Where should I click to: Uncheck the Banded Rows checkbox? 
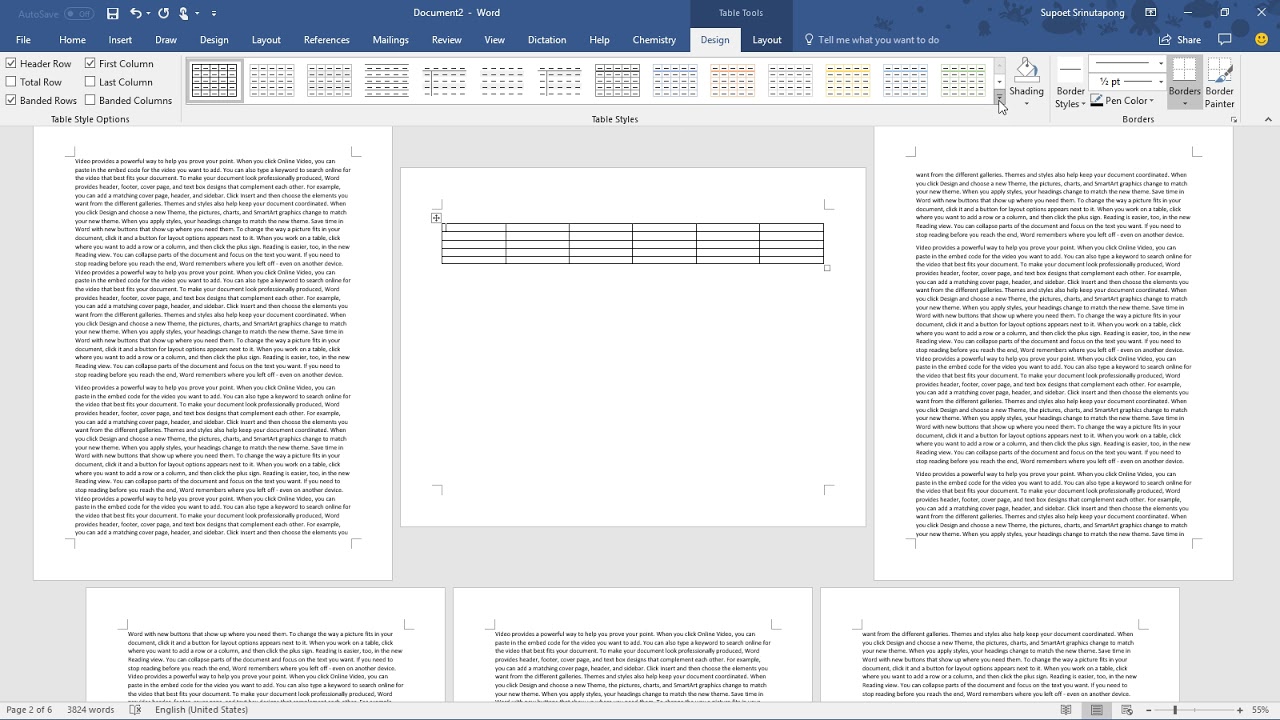point(11,100)
